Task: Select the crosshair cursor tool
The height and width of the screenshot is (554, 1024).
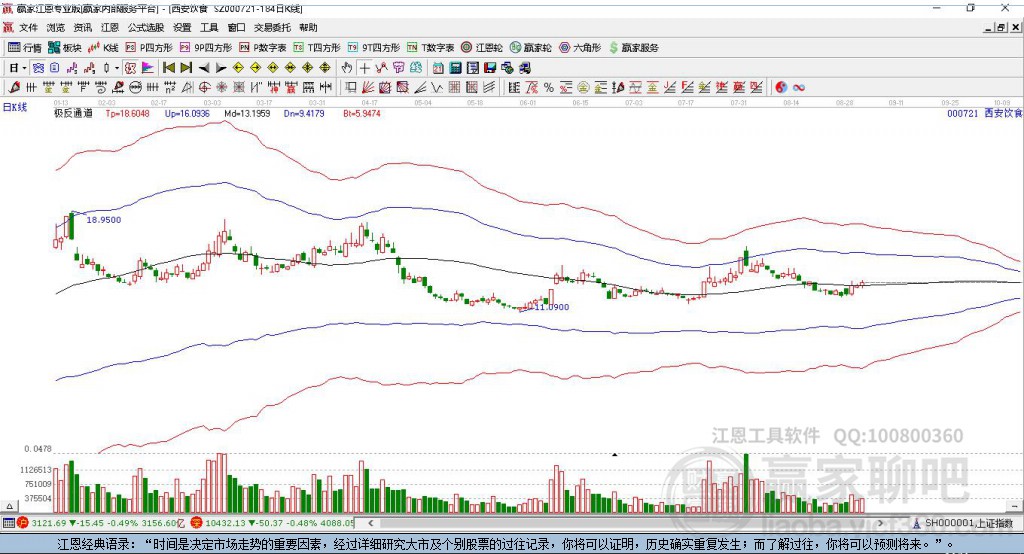Action: [x=364, y=68]
